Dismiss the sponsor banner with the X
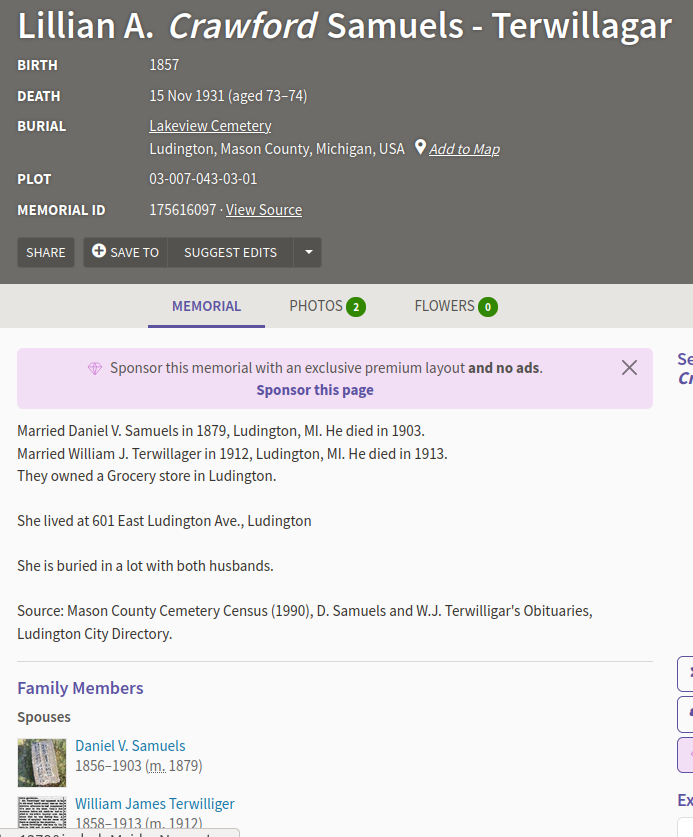Screen dimensions: 693x837 pos(629,367)
